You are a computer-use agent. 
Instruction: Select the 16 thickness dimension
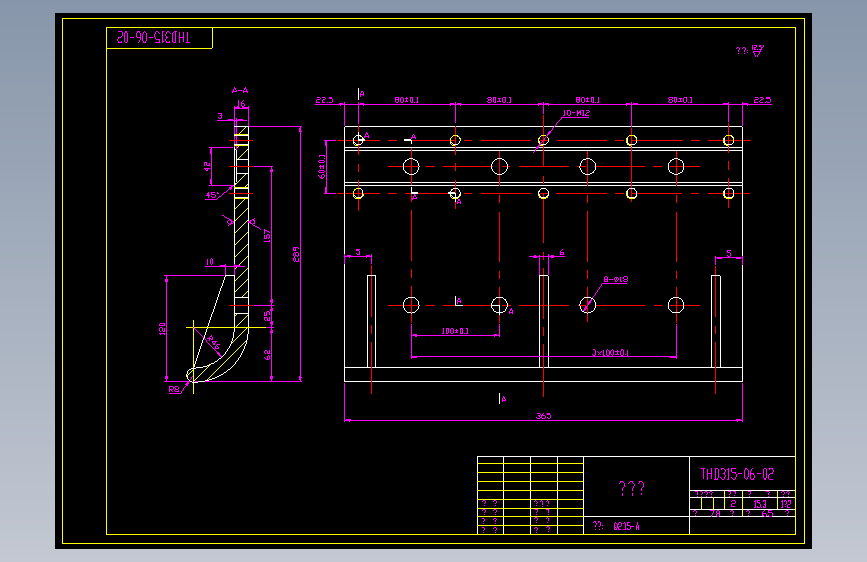pyautogui.click(x=241, y=103)
